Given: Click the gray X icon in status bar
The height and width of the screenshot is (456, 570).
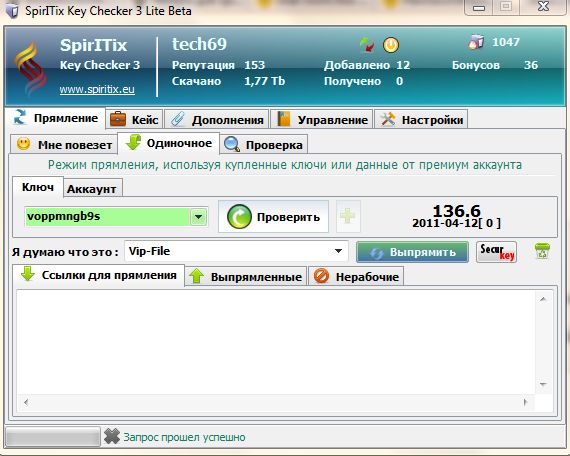Looking at the screenshot, I should coord(112,436).
